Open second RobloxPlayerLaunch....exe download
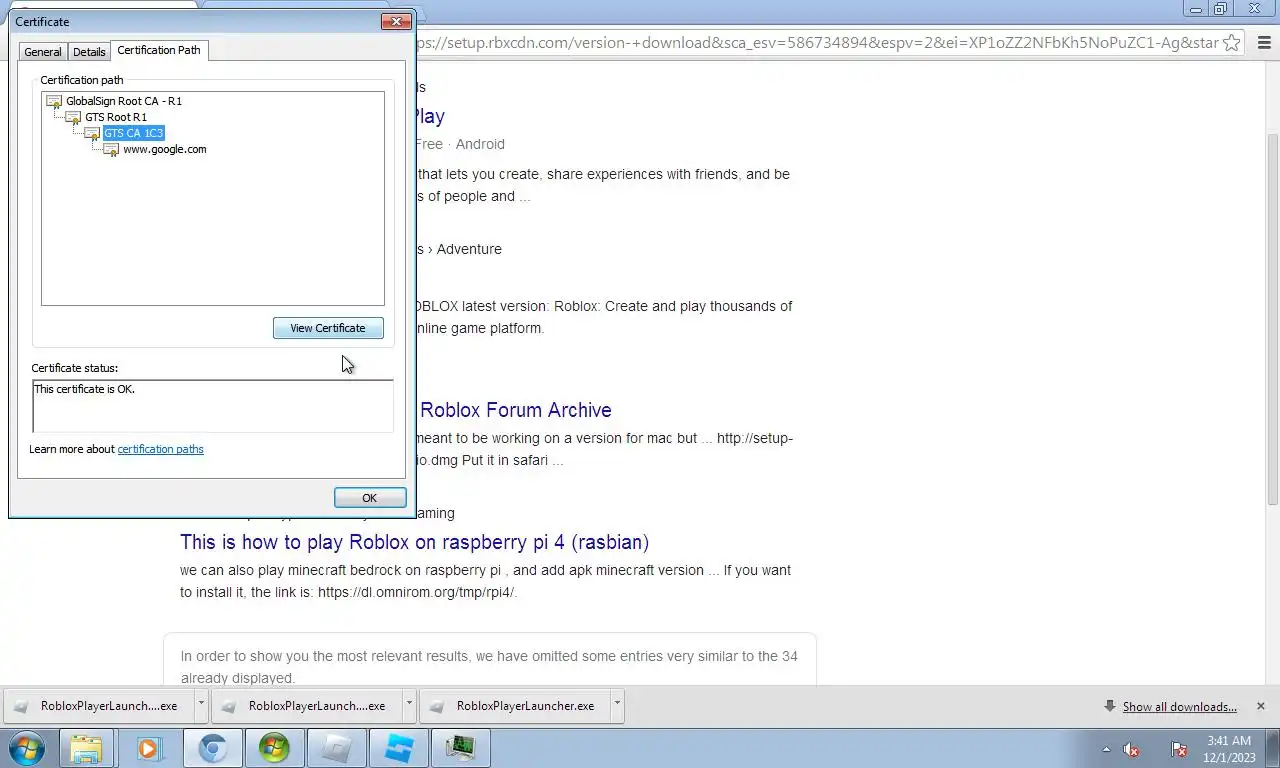The height and width of the screenshot is (768, 1280). click(x=308, y=706)
